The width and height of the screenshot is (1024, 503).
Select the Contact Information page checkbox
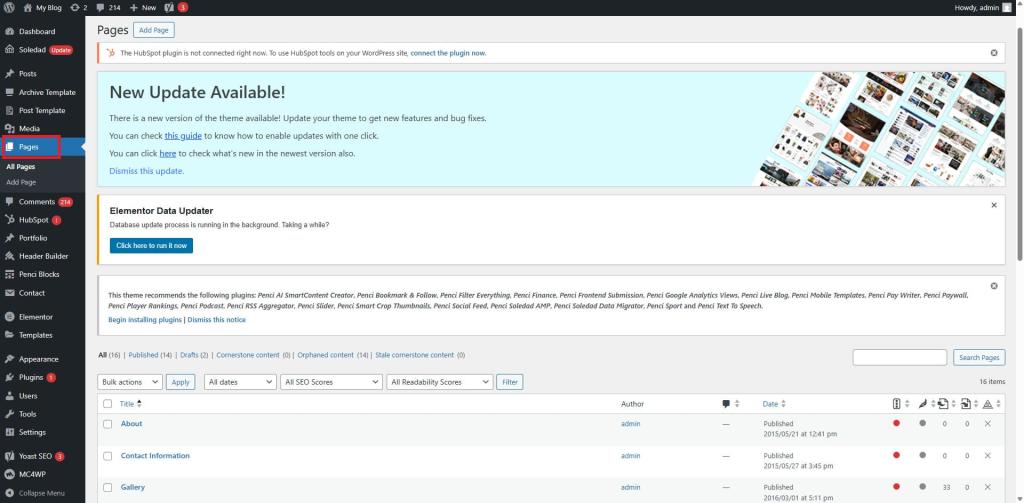pyautogui.click(x=108, y=456)
